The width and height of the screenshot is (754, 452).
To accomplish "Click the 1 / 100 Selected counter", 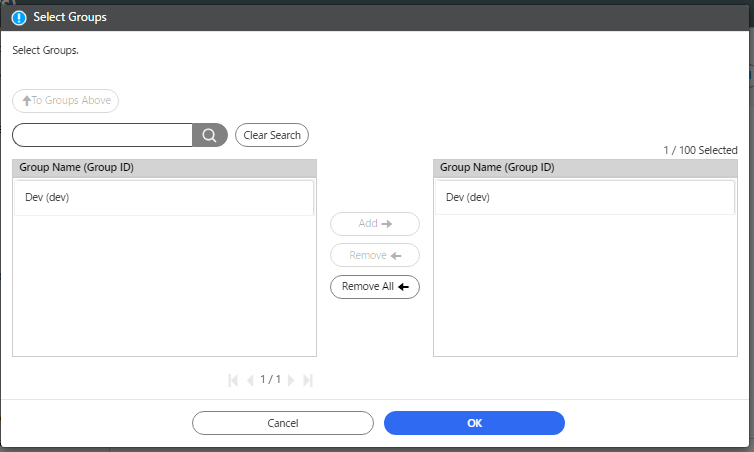I will 700,150.
